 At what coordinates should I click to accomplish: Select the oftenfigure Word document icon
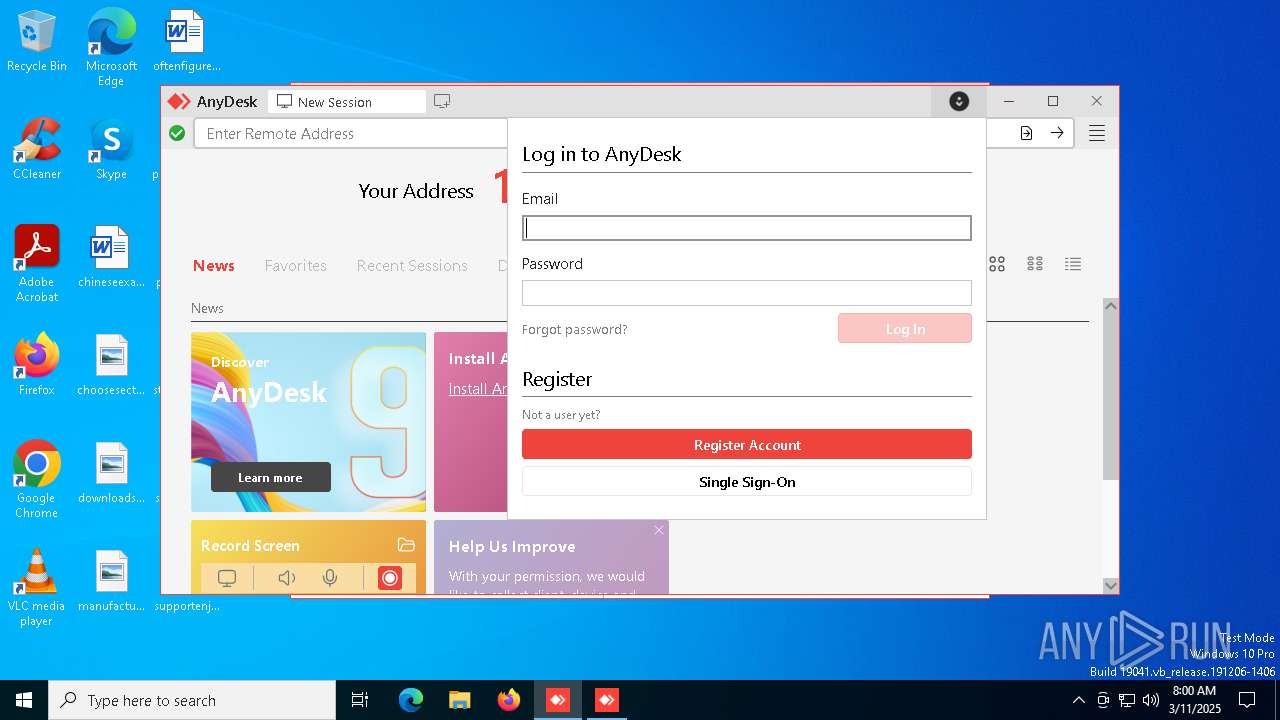coord(186,42)
